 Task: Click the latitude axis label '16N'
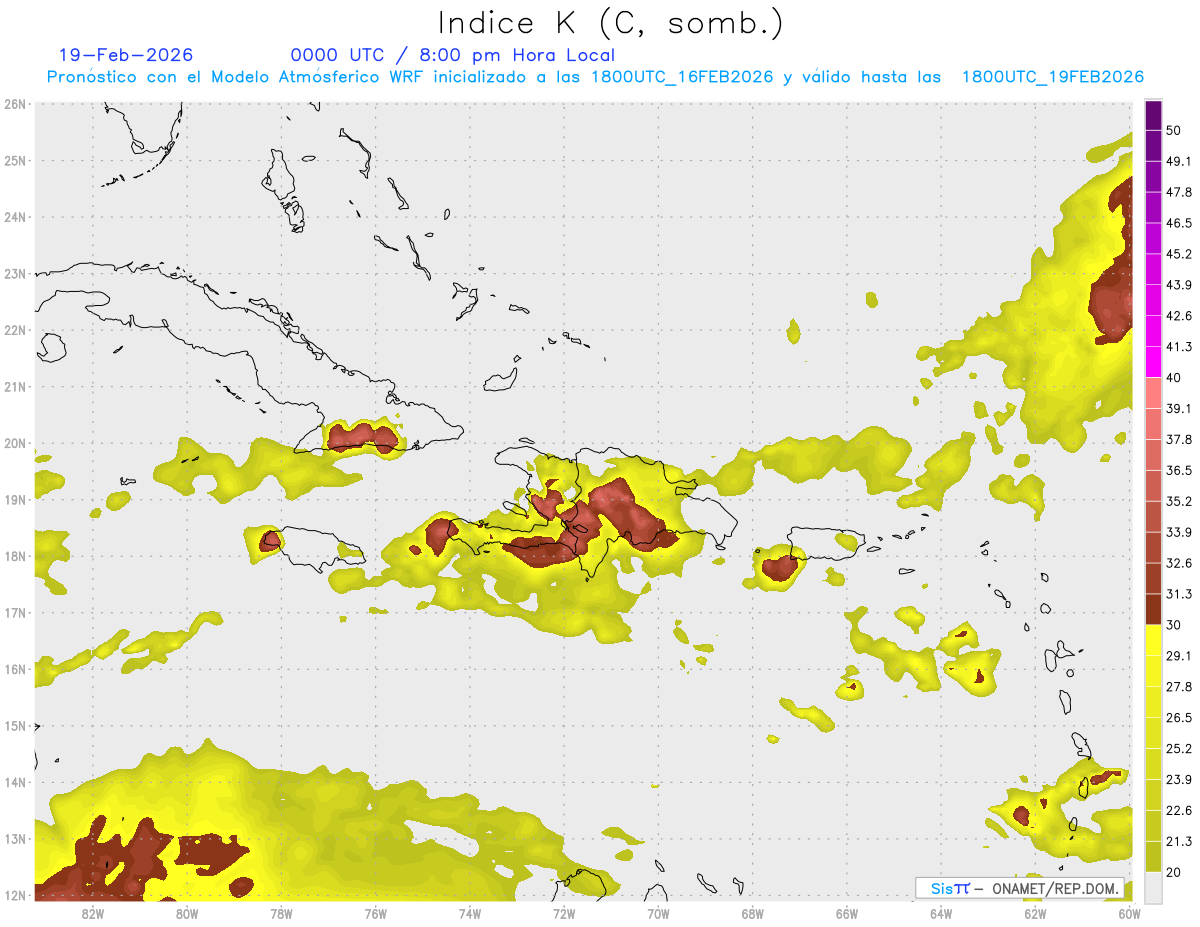pyautogui.click(x=15, y=669)
